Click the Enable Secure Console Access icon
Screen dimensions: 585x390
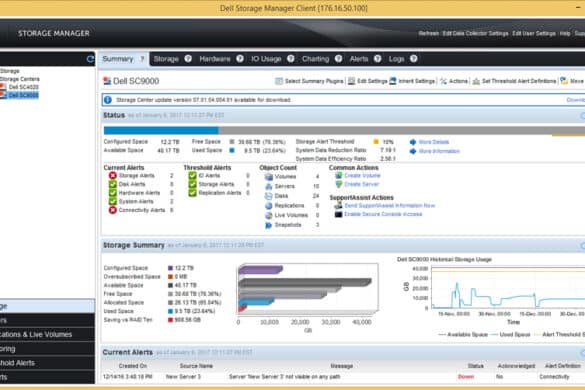click(338, 214)
